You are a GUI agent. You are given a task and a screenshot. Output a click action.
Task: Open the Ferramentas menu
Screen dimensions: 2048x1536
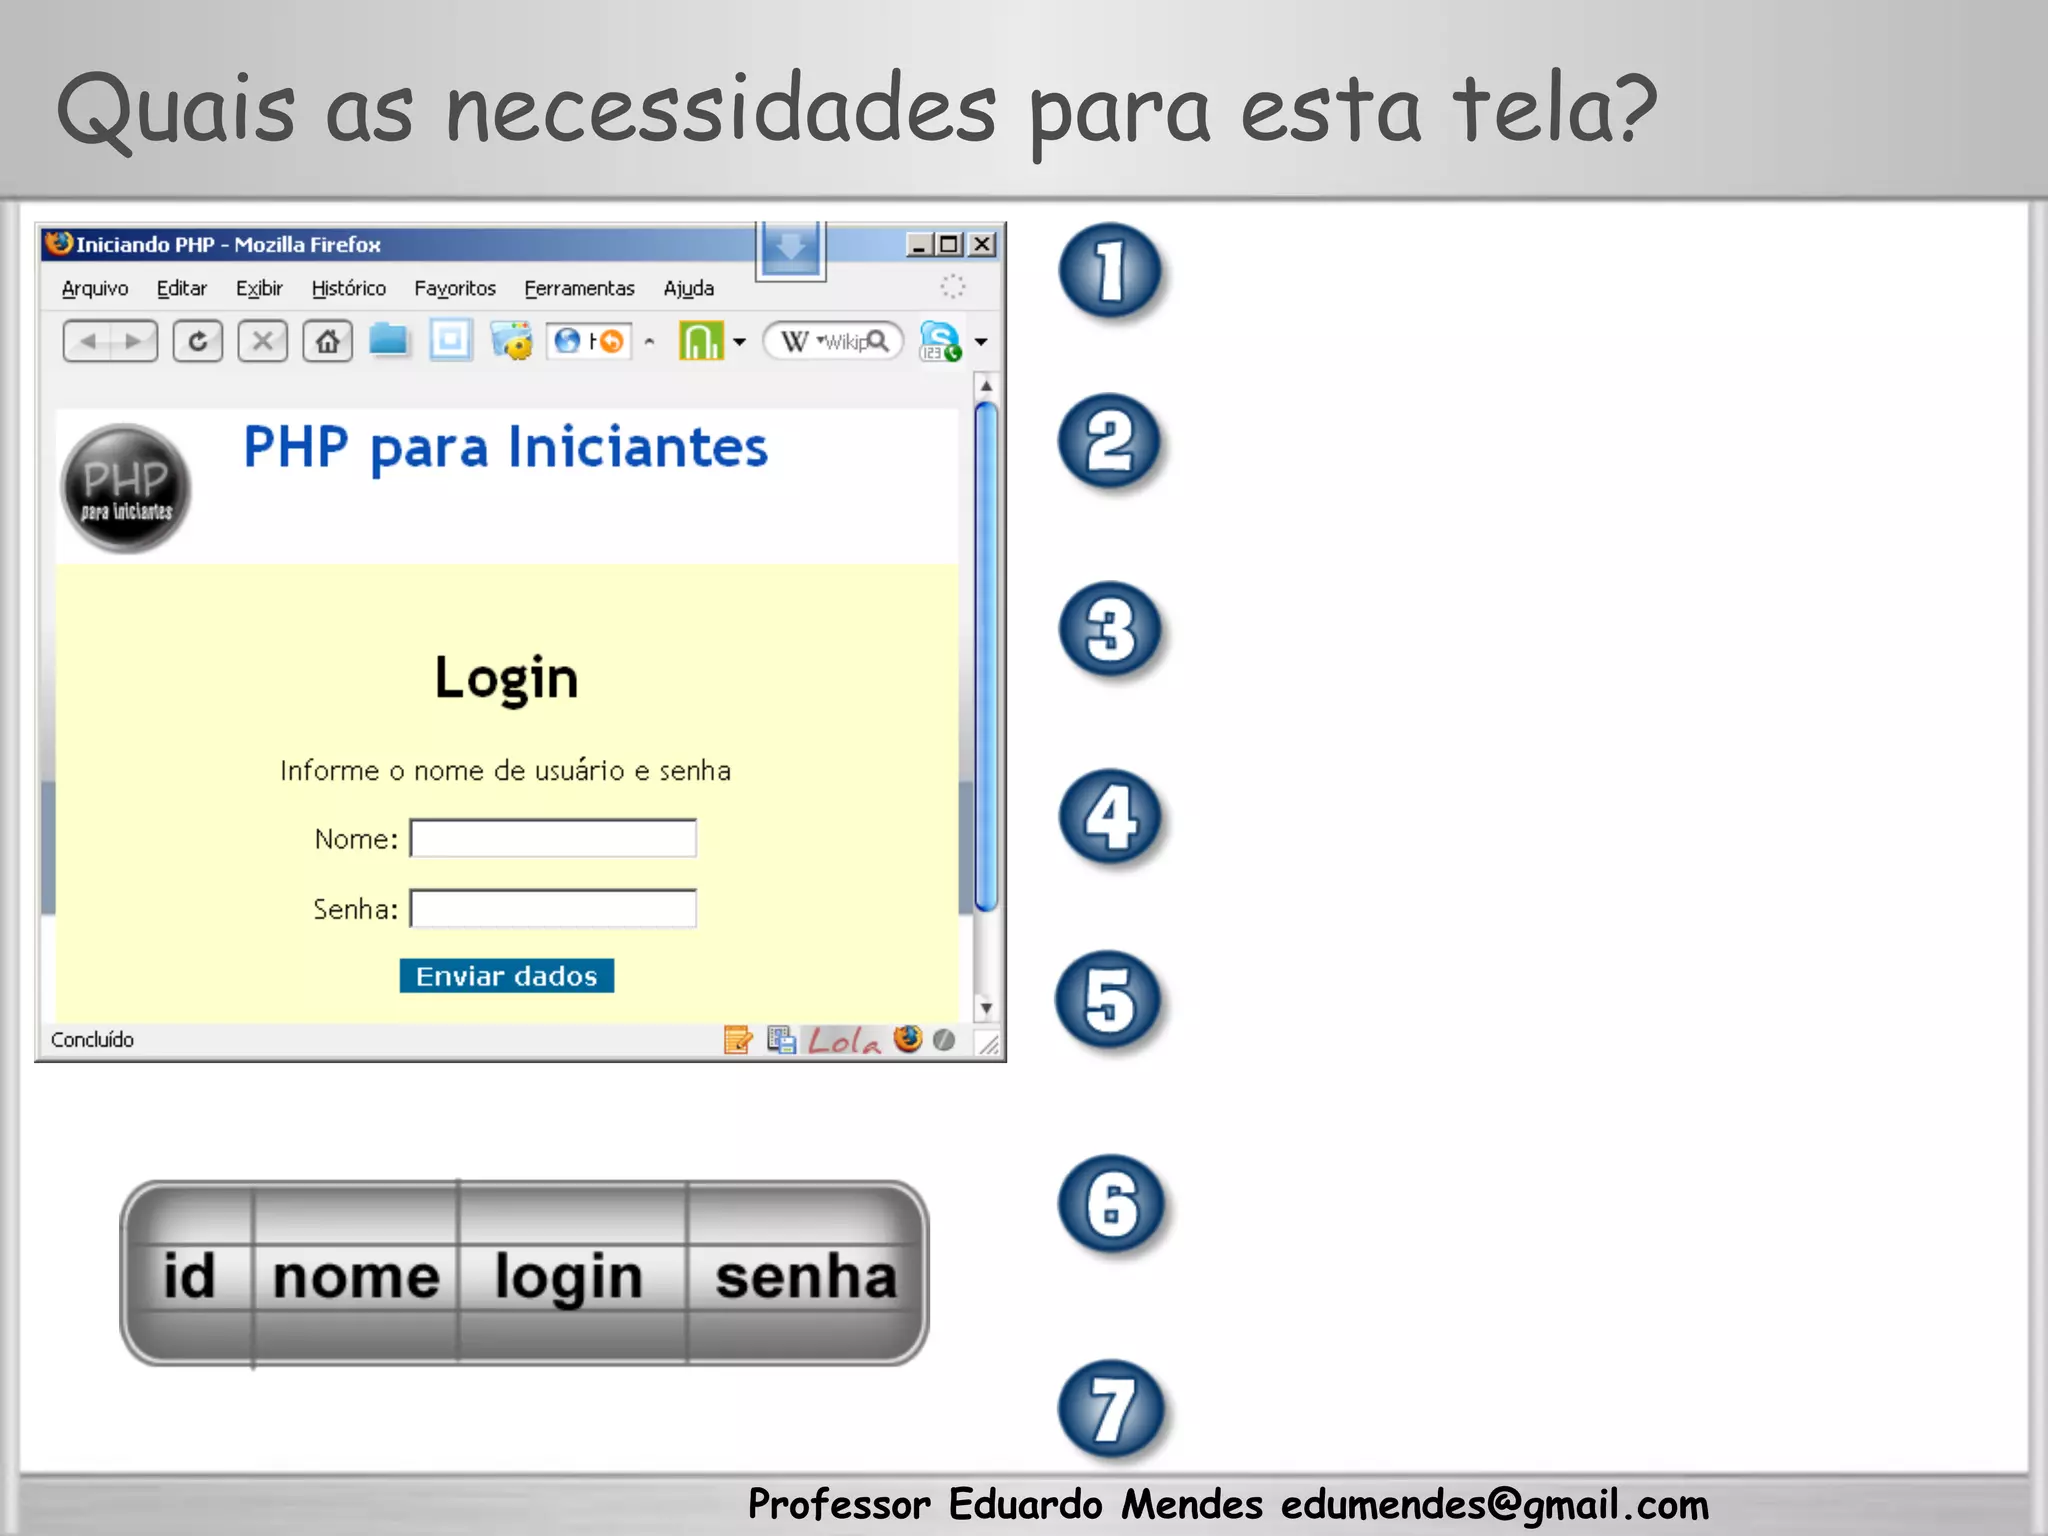(579, 288)
